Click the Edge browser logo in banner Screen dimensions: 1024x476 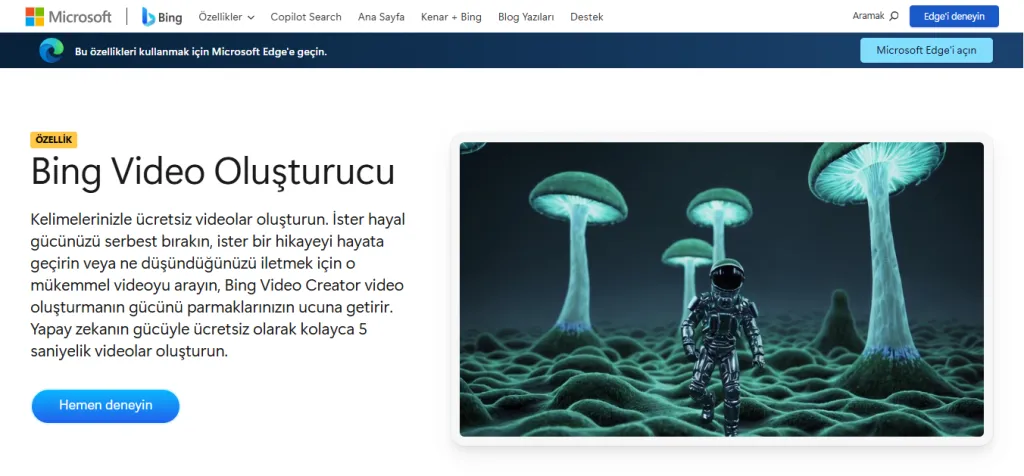coord(51,51)
